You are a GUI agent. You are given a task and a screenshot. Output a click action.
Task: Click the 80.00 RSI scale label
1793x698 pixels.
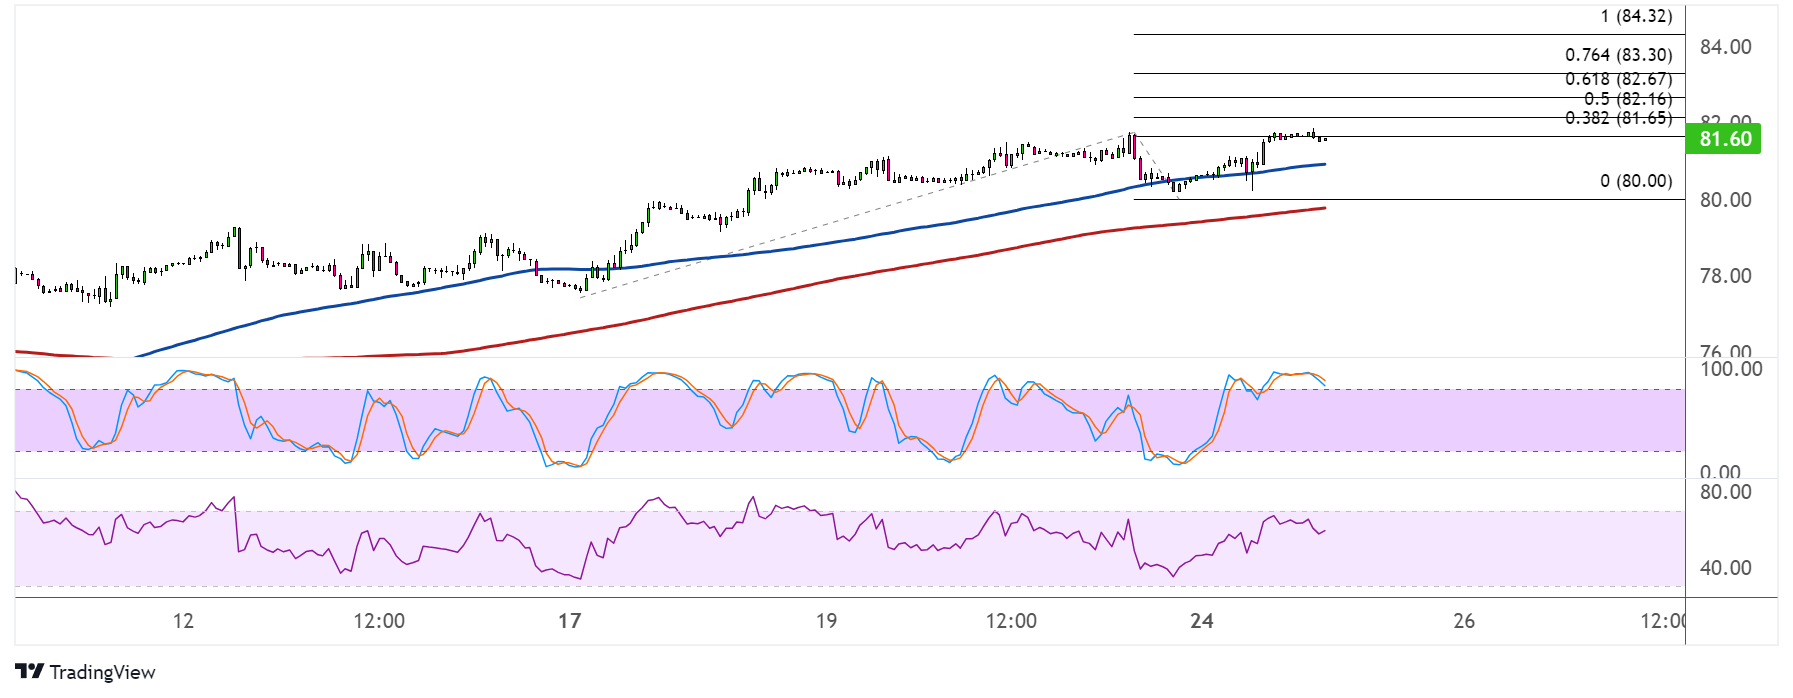pos(1726,492)
